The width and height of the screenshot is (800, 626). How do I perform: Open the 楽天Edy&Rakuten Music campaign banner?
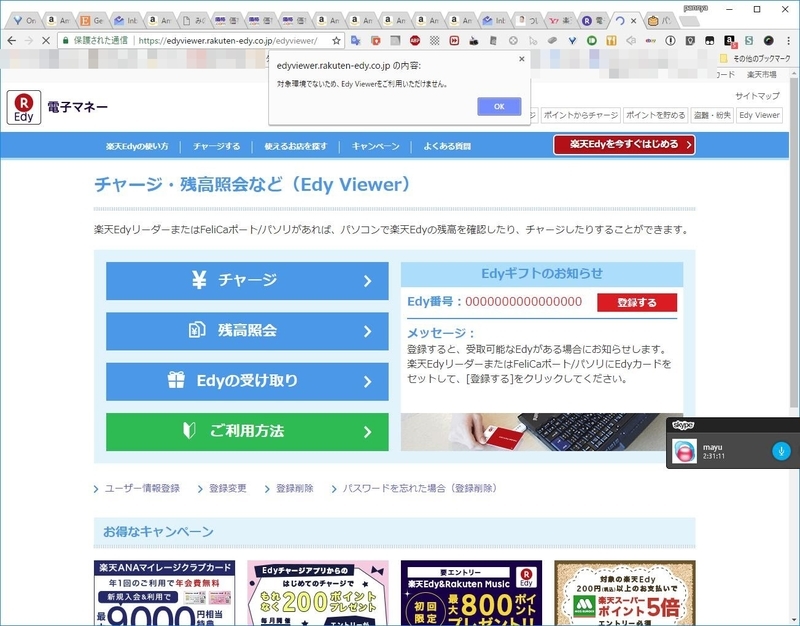(471, 593)
